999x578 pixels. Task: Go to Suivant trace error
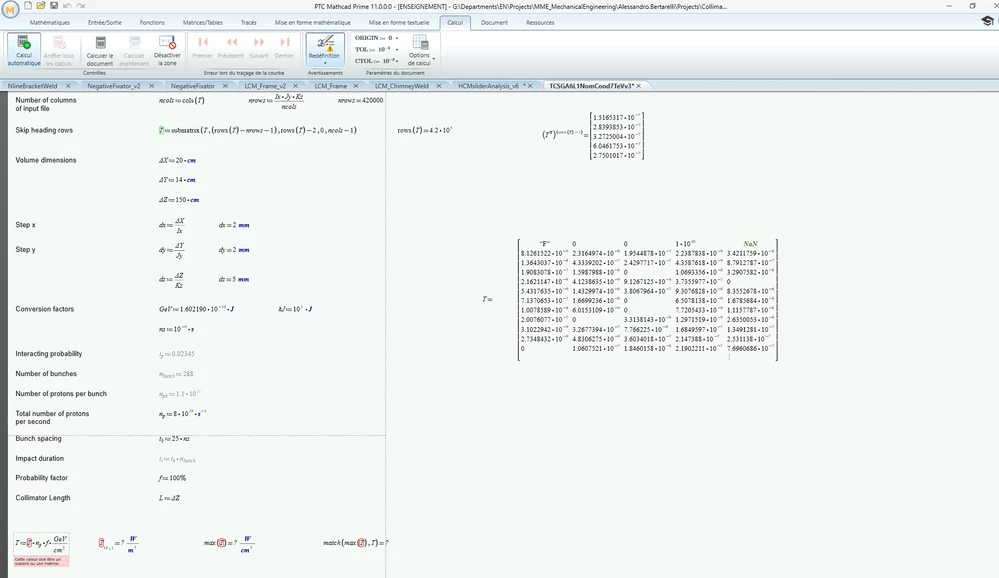[x=259, y=48]
